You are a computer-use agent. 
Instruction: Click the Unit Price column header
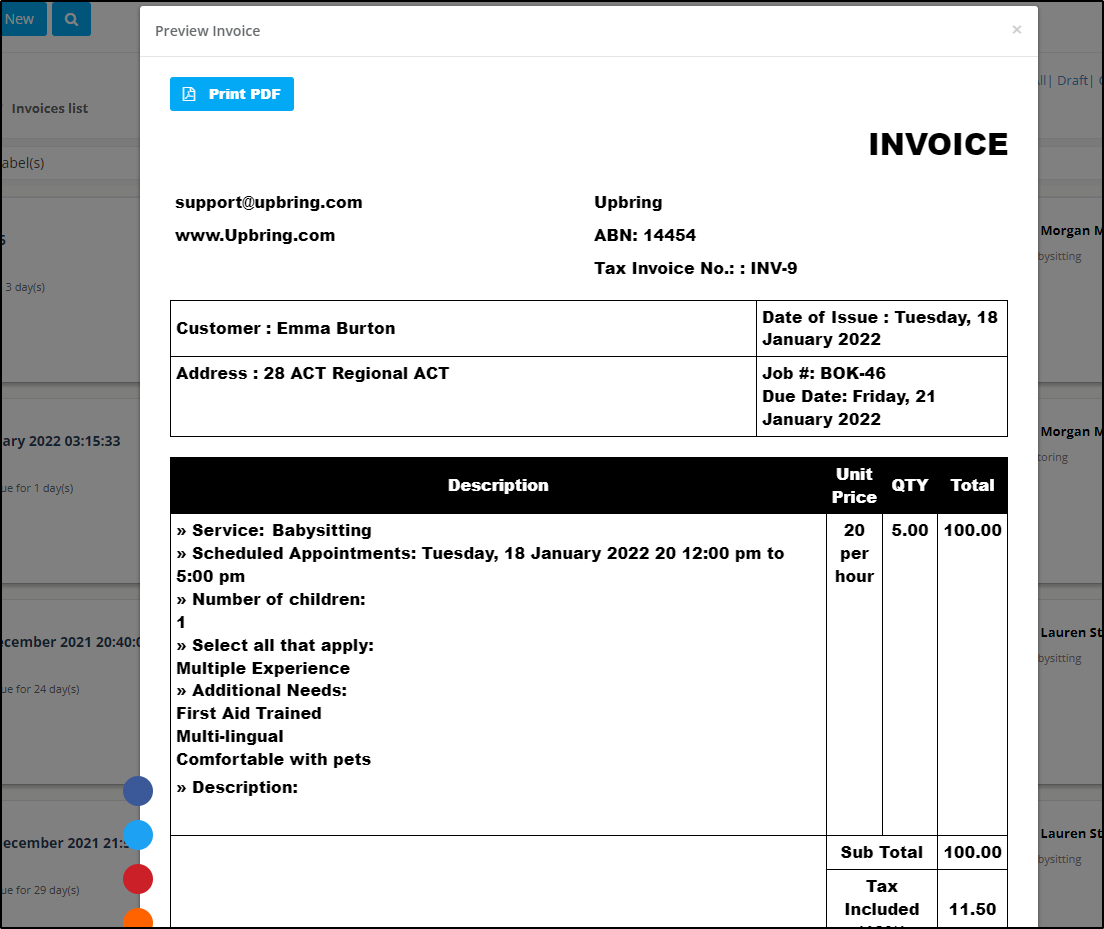point(854,485)
